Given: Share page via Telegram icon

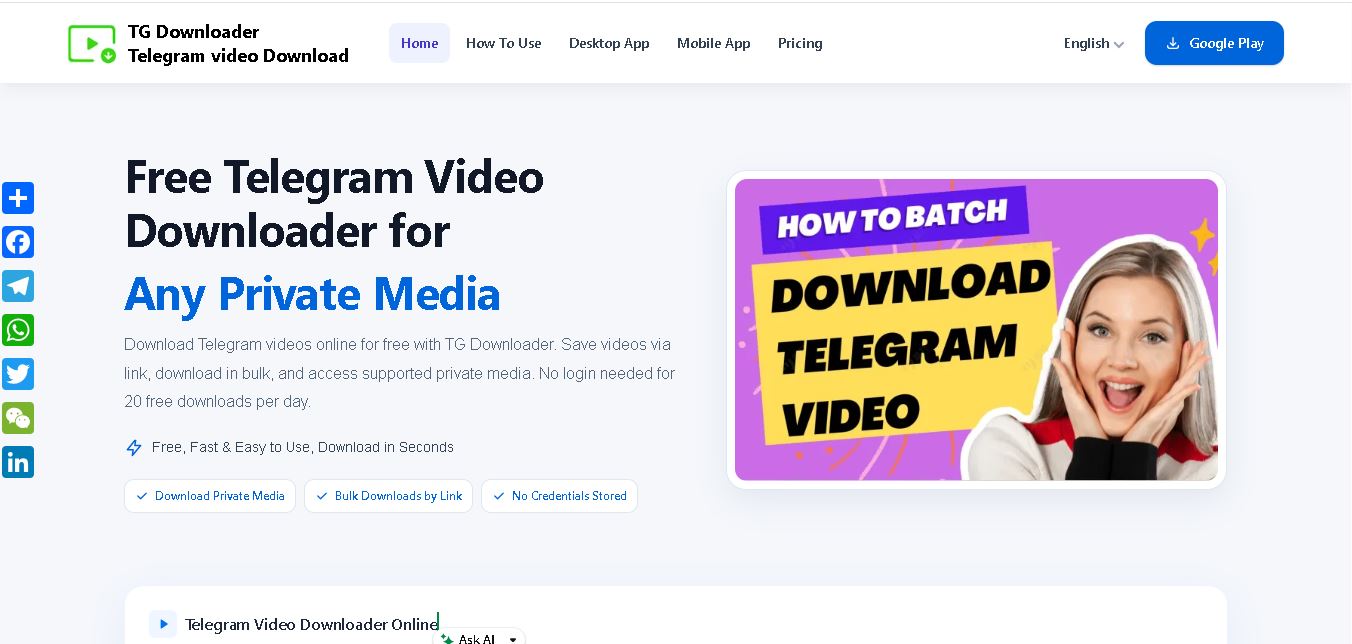Looking at the screenshot, I should point(18,286).
